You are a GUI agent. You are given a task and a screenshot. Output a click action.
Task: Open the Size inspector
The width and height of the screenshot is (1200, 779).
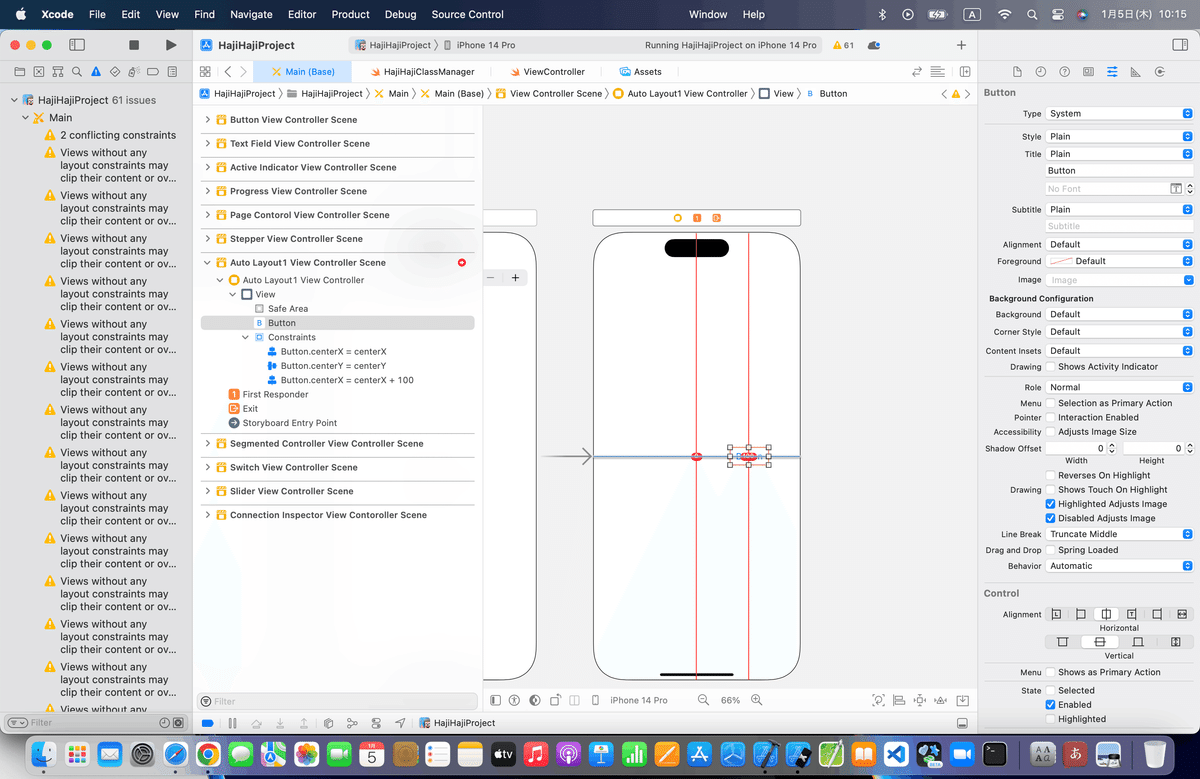click(x=1135, y=72)
